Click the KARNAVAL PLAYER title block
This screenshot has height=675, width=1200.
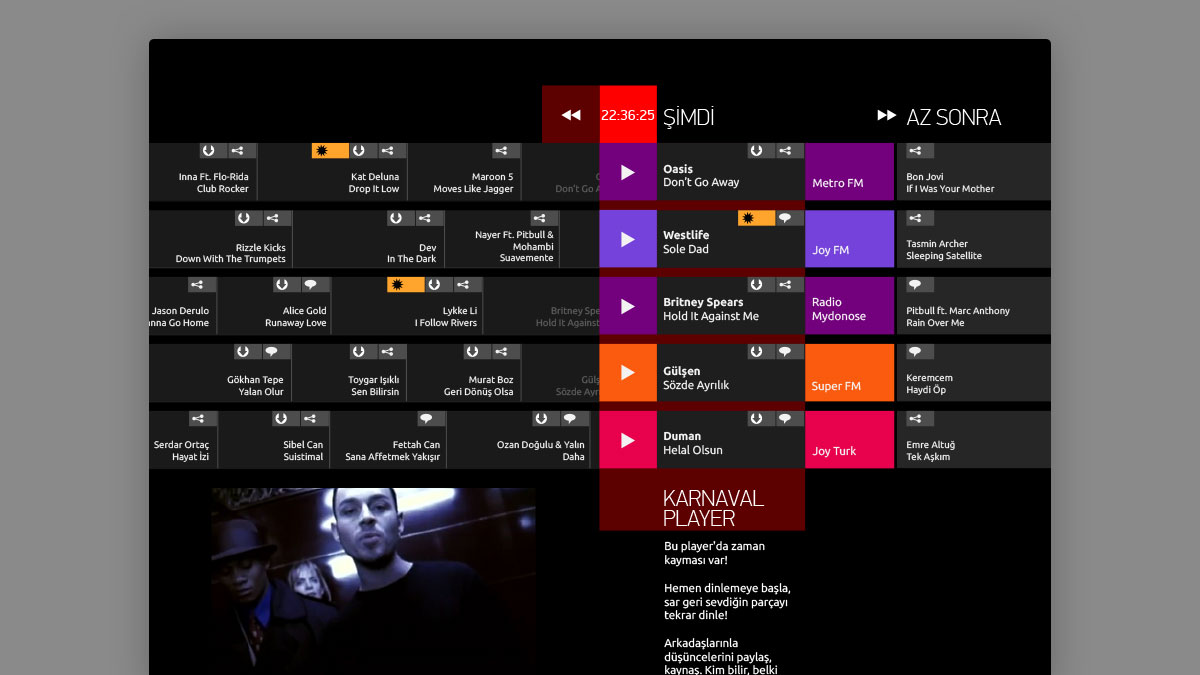[702, 500]
